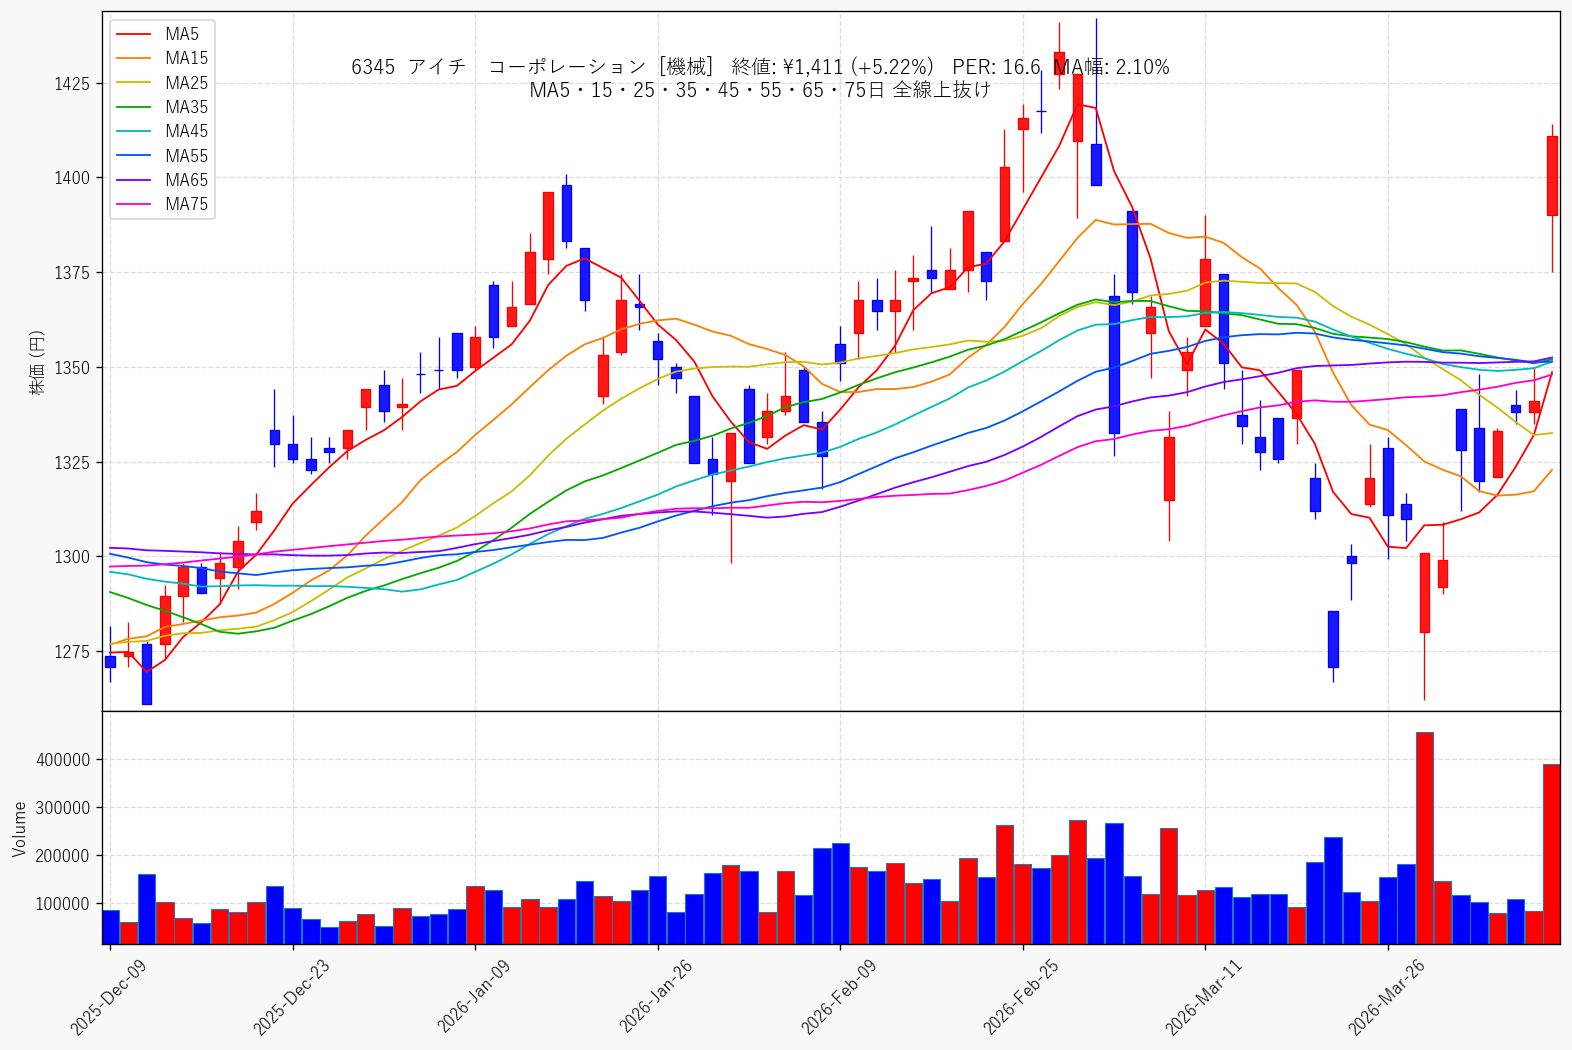Click the green MA35 legend line swatch
The height and width of the screenshot is (1050, 1572).
tap(134, 107)
